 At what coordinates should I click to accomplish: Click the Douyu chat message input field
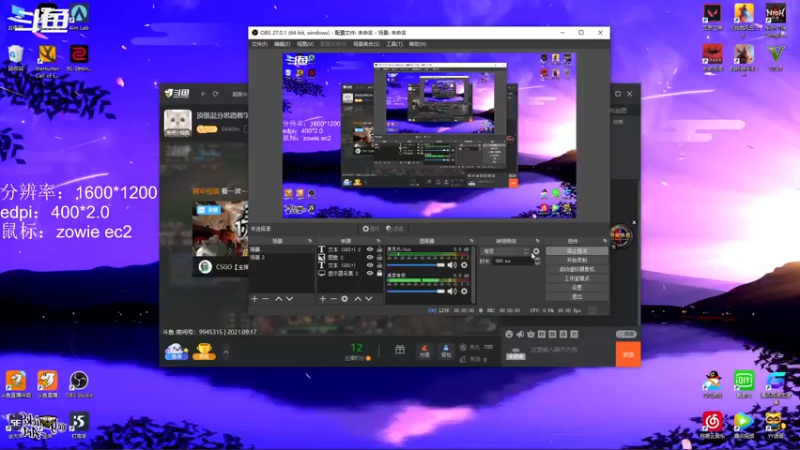click(x=570, y=350)
